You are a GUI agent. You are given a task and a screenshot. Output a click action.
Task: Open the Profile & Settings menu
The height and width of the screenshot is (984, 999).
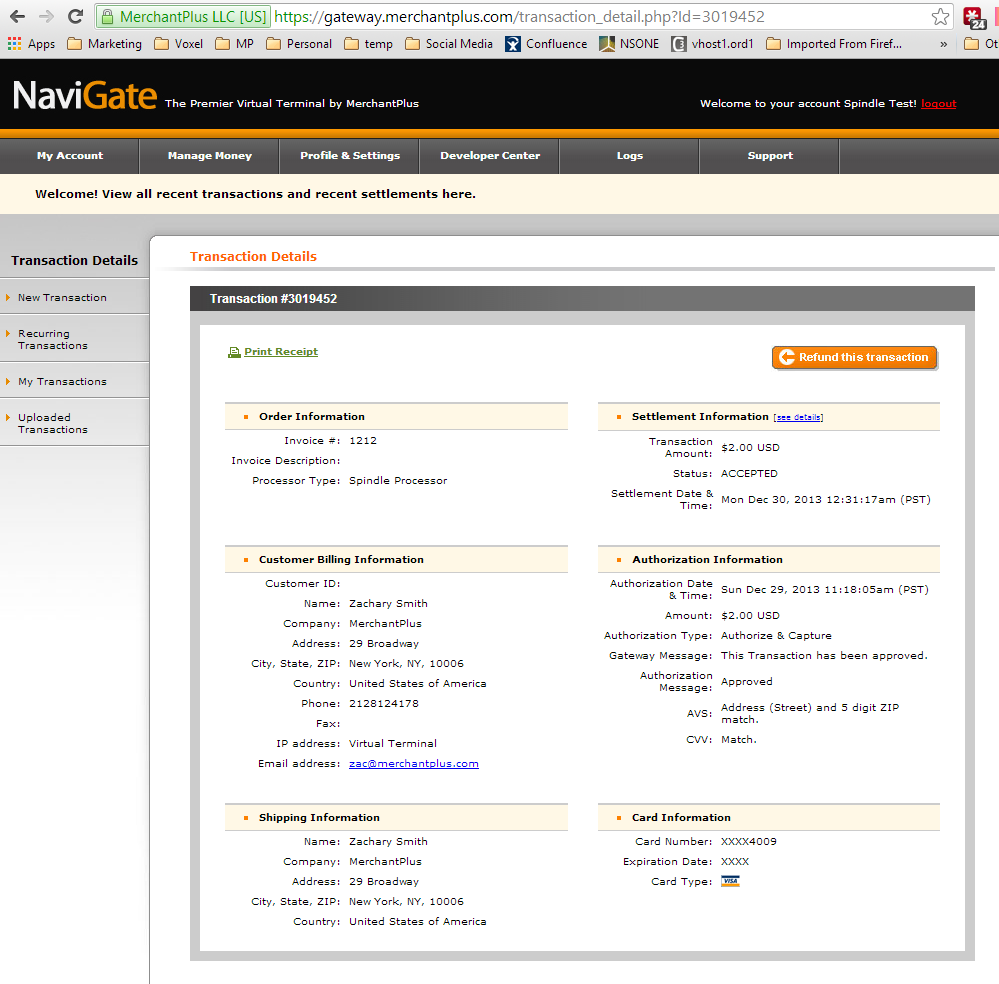click(x=350, y=156)
